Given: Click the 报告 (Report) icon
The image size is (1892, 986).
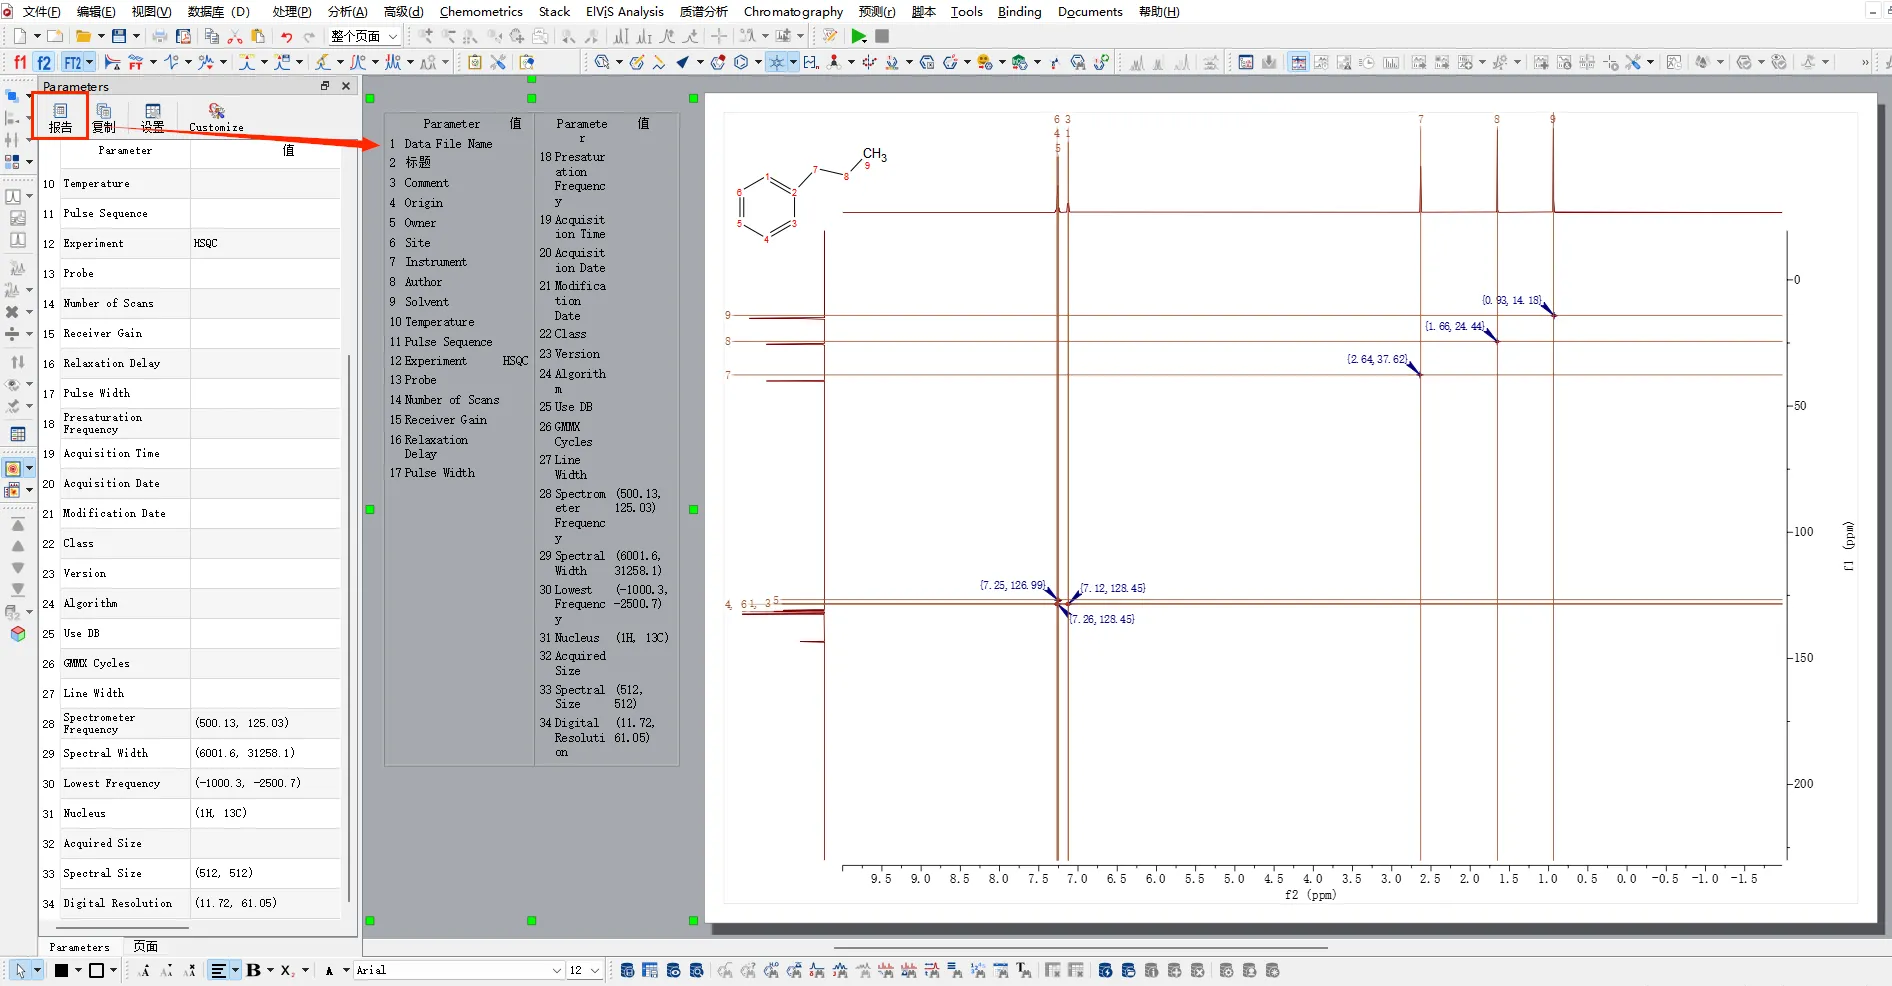Looking at the screenshot, I should [x=60, y=116].
